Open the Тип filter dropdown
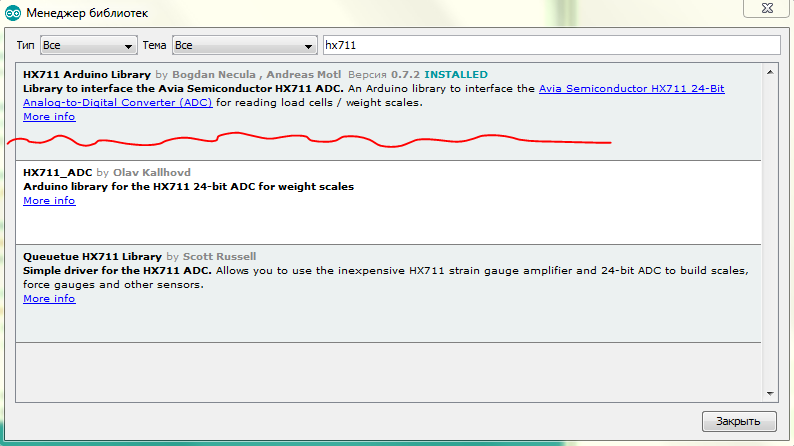Viewport: 794px width, 446px height. click(89, 46)
